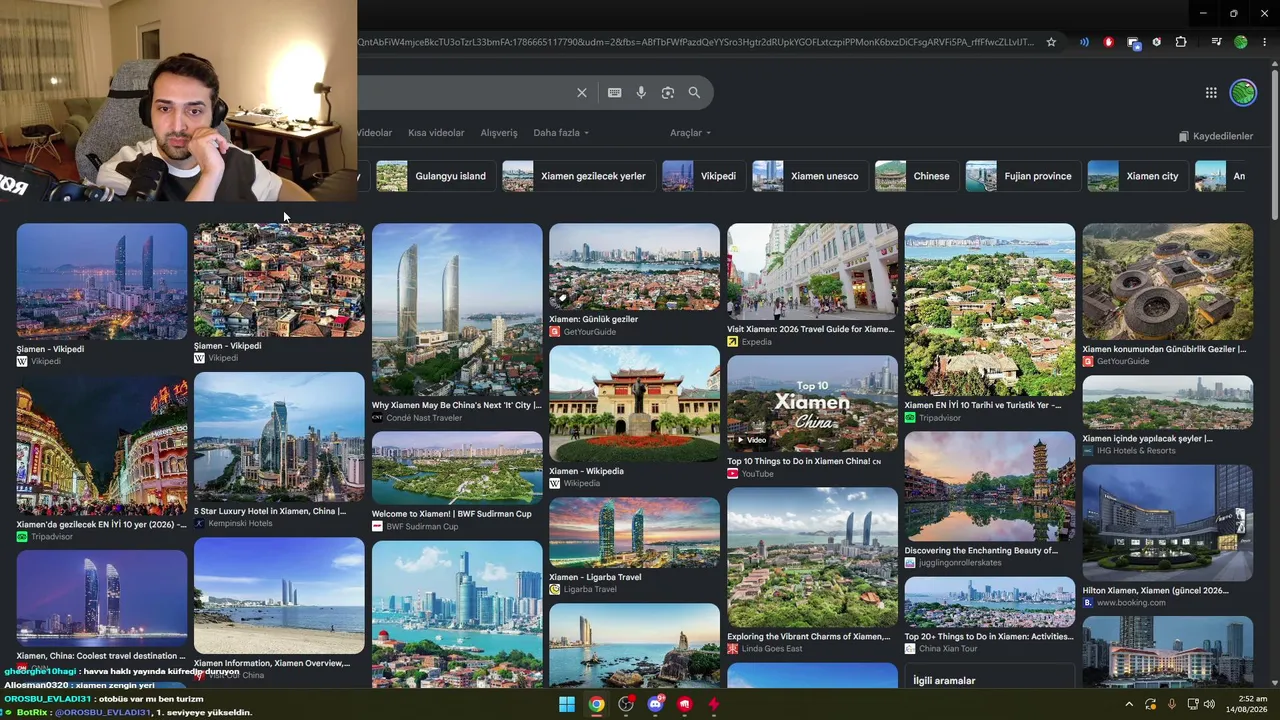
Task: Open the GetYourGuide Günlük geziler image
Action: (634, 267)
